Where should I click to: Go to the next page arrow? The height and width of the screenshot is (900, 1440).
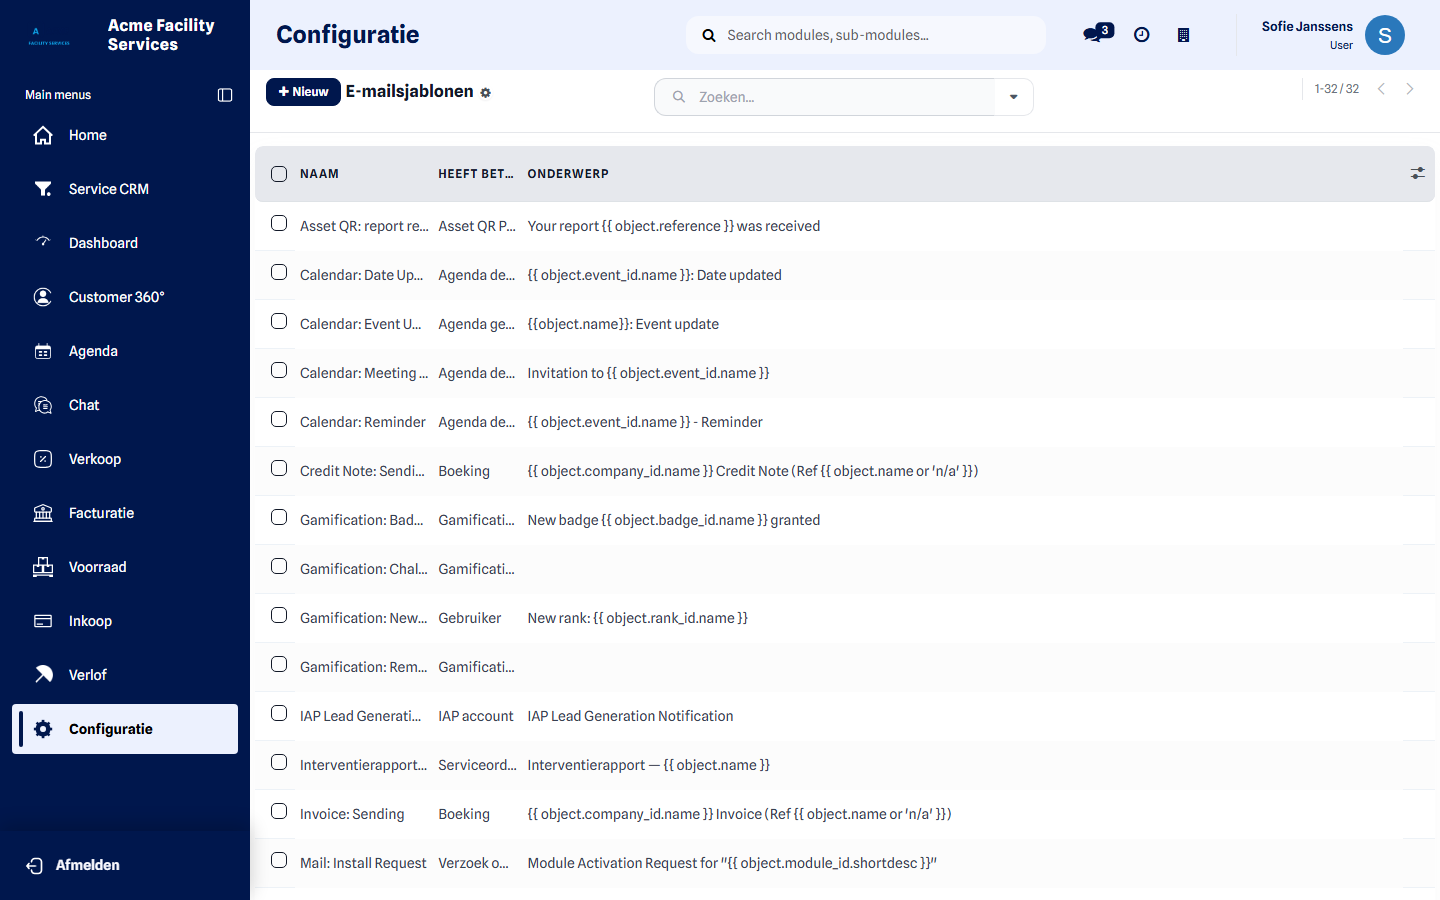pos(1410,89)
